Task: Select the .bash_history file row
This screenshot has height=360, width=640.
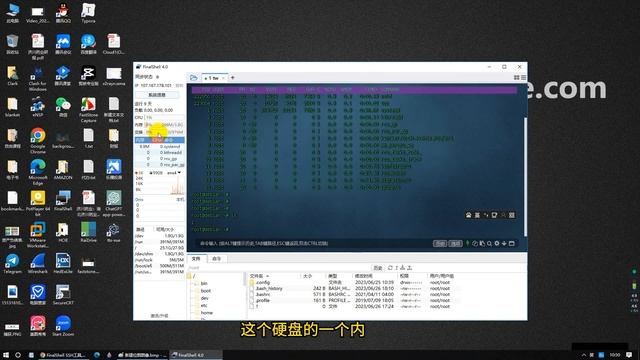Action: 351,288
